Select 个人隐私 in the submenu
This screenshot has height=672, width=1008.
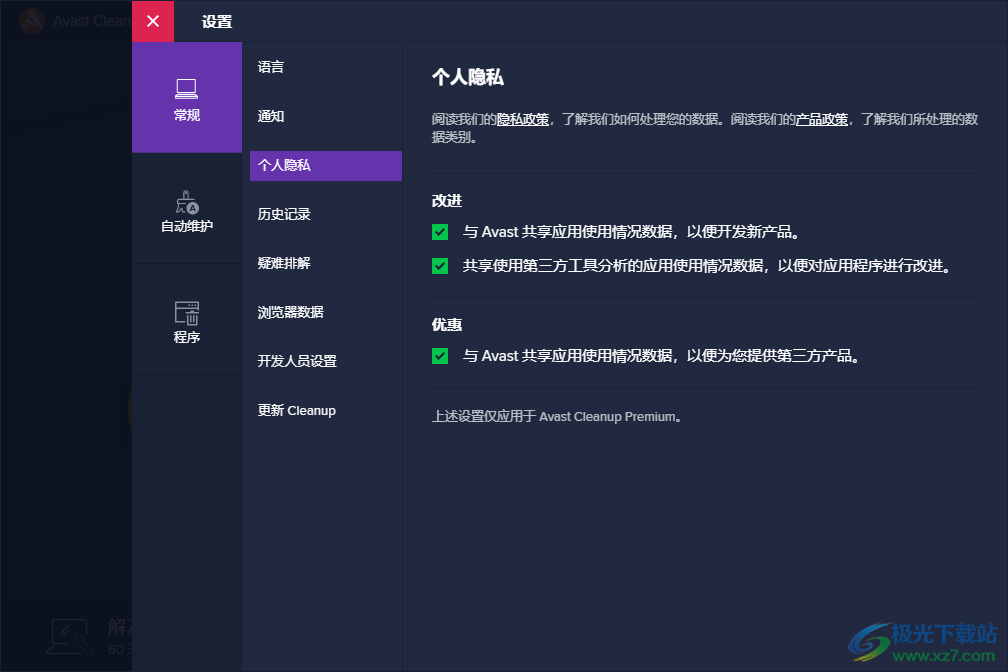pos(326,165)
